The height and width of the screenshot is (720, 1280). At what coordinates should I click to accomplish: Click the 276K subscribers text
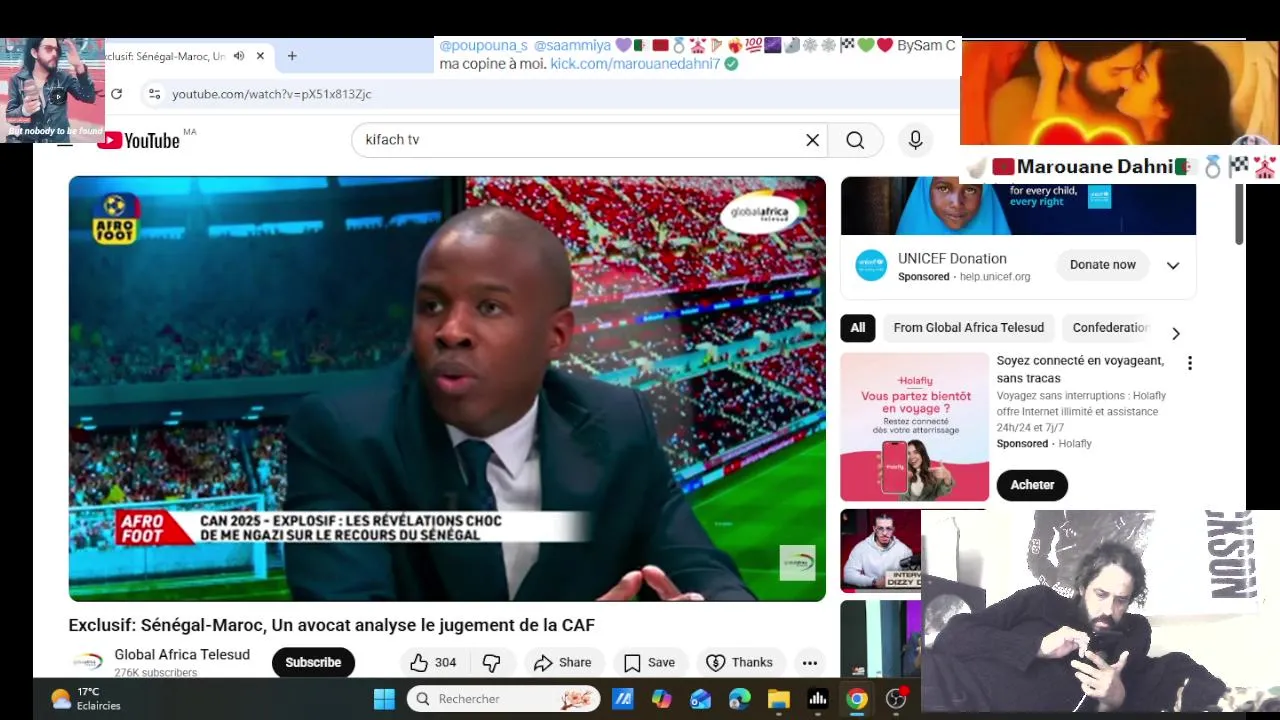[x=155, y=673]
